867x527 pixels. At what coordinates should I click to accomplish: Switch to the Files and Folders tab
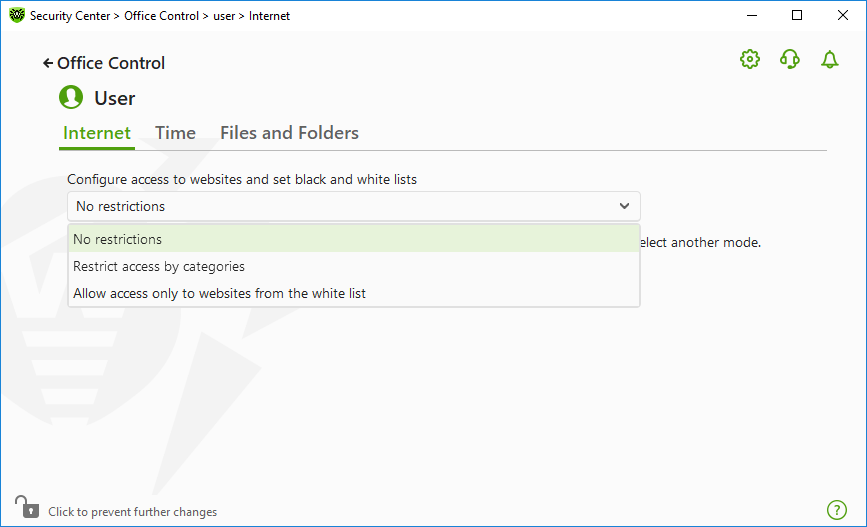click(289, 133)
